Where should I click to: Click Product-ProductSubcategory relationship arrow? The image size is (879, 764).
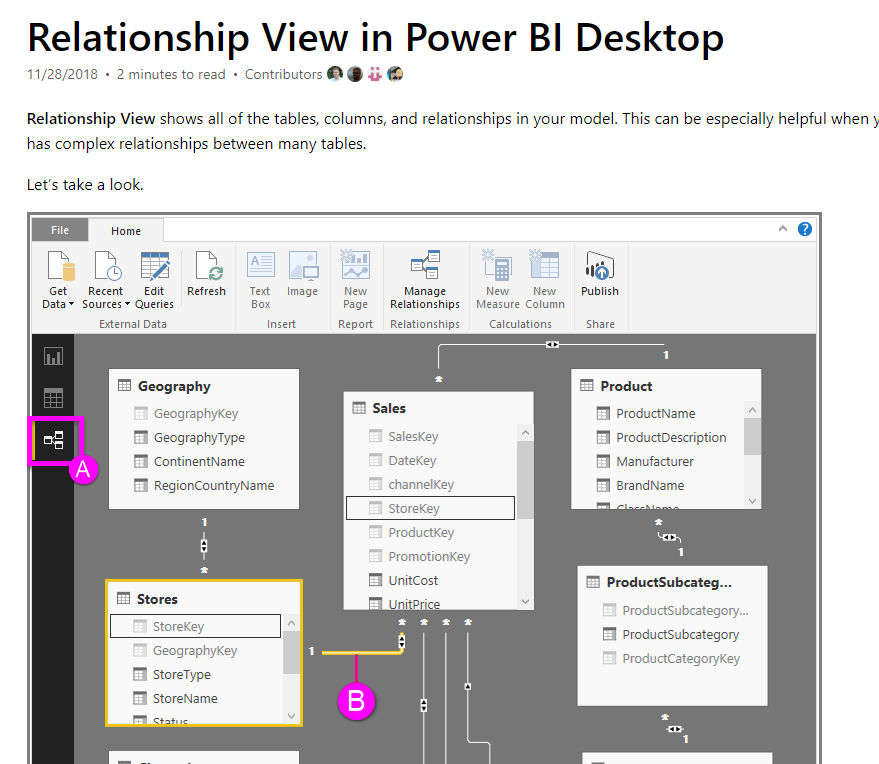coord(669,538)
